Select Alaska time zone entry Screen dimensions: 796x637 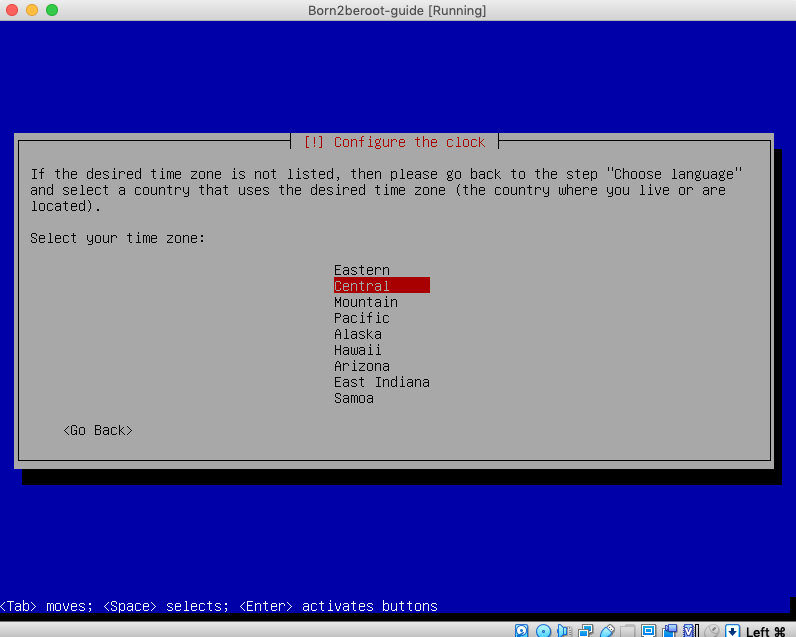pos(357,334)
